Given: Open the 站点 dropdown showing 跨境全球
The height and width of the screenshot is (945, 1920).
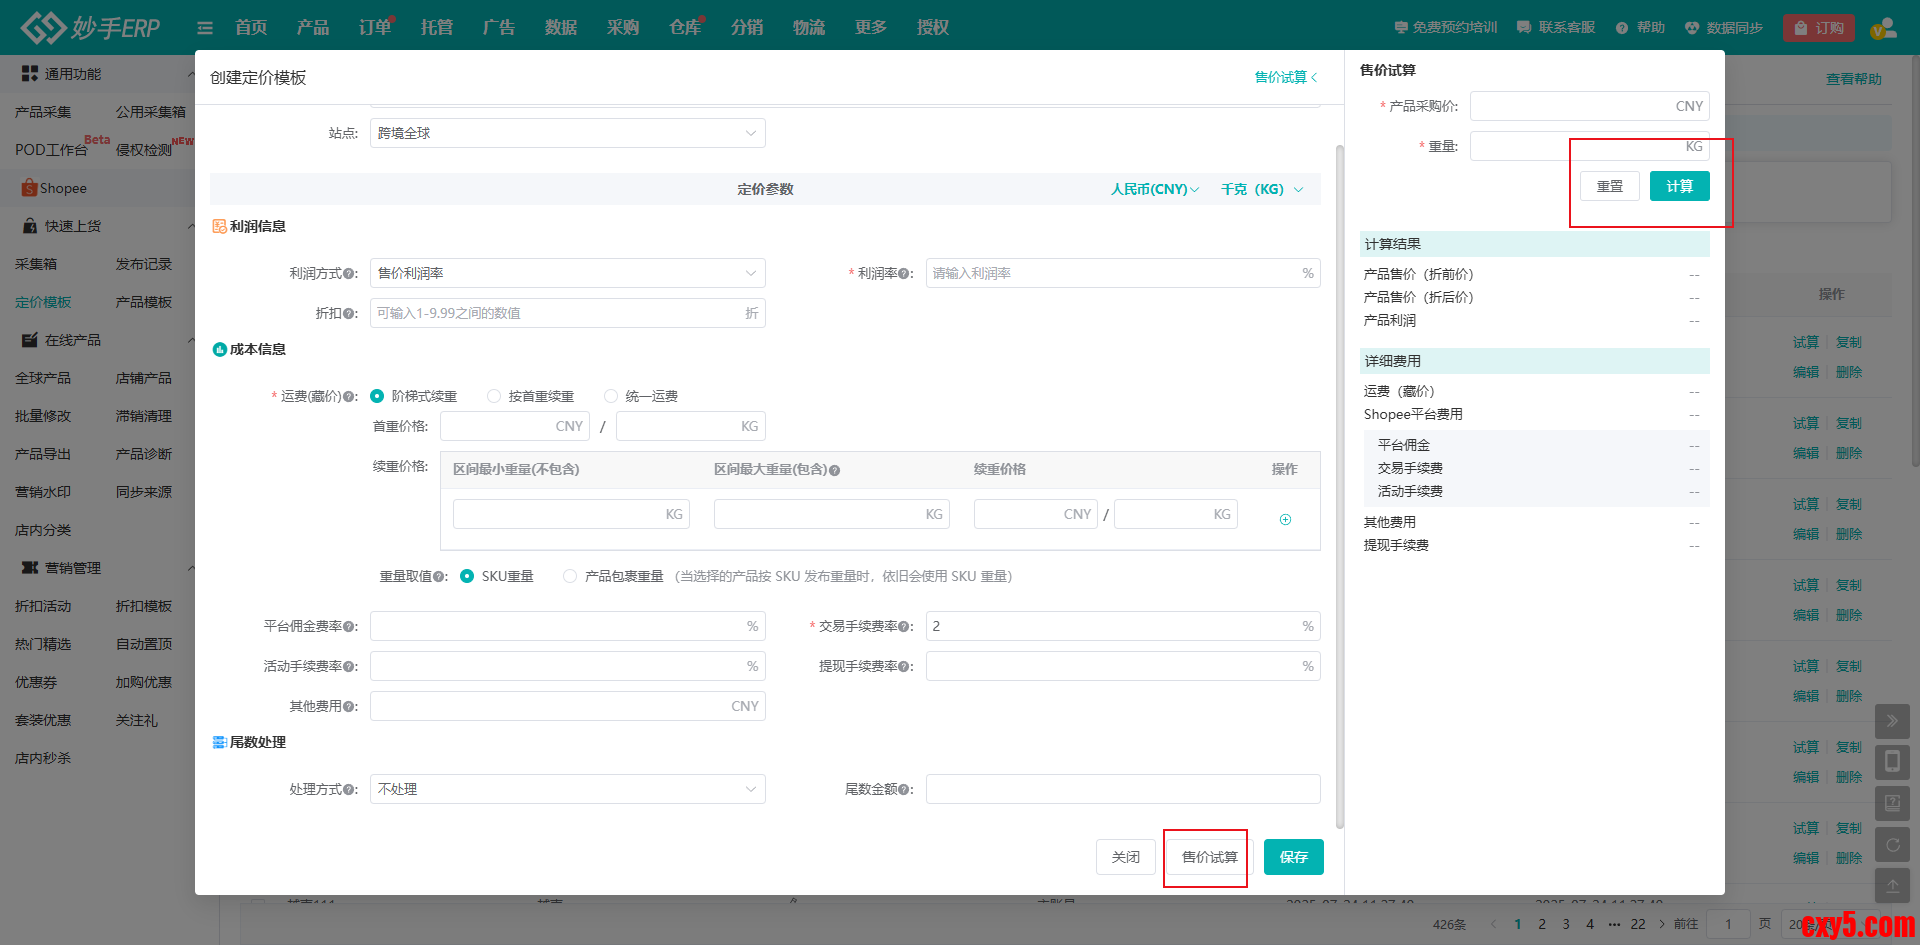Looking at the screenshot, I should click(567, 134).
